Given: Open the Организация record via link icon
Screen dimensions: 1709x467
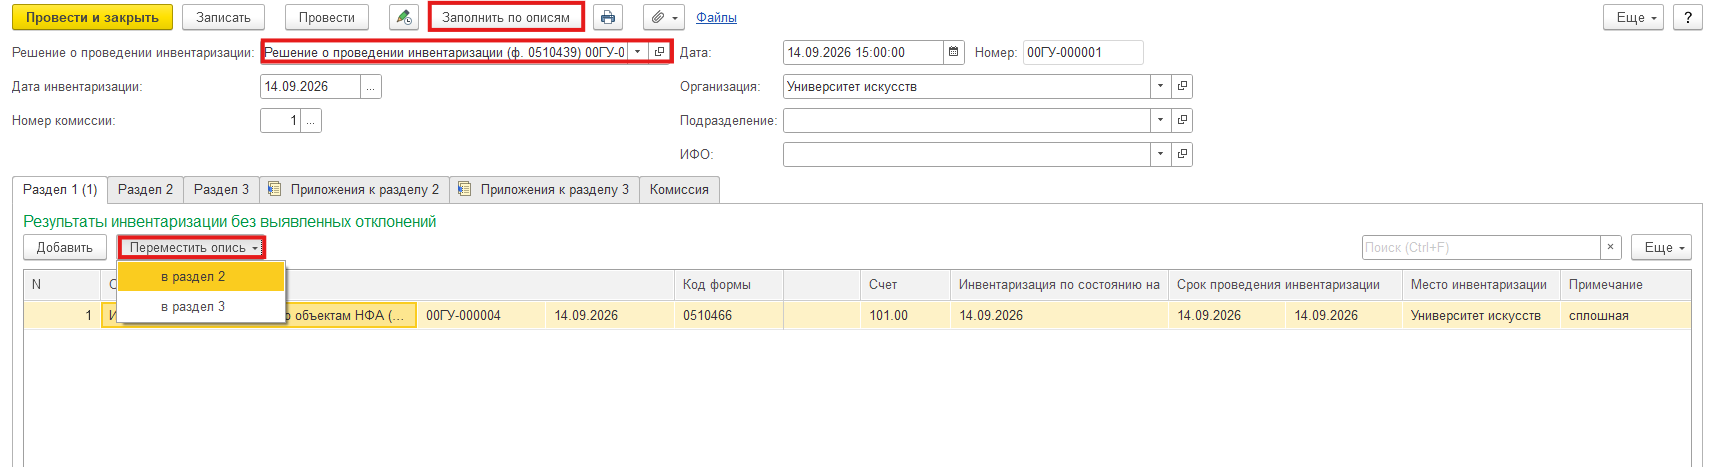Looking at the screenshot, I should tap(1182, 86).
